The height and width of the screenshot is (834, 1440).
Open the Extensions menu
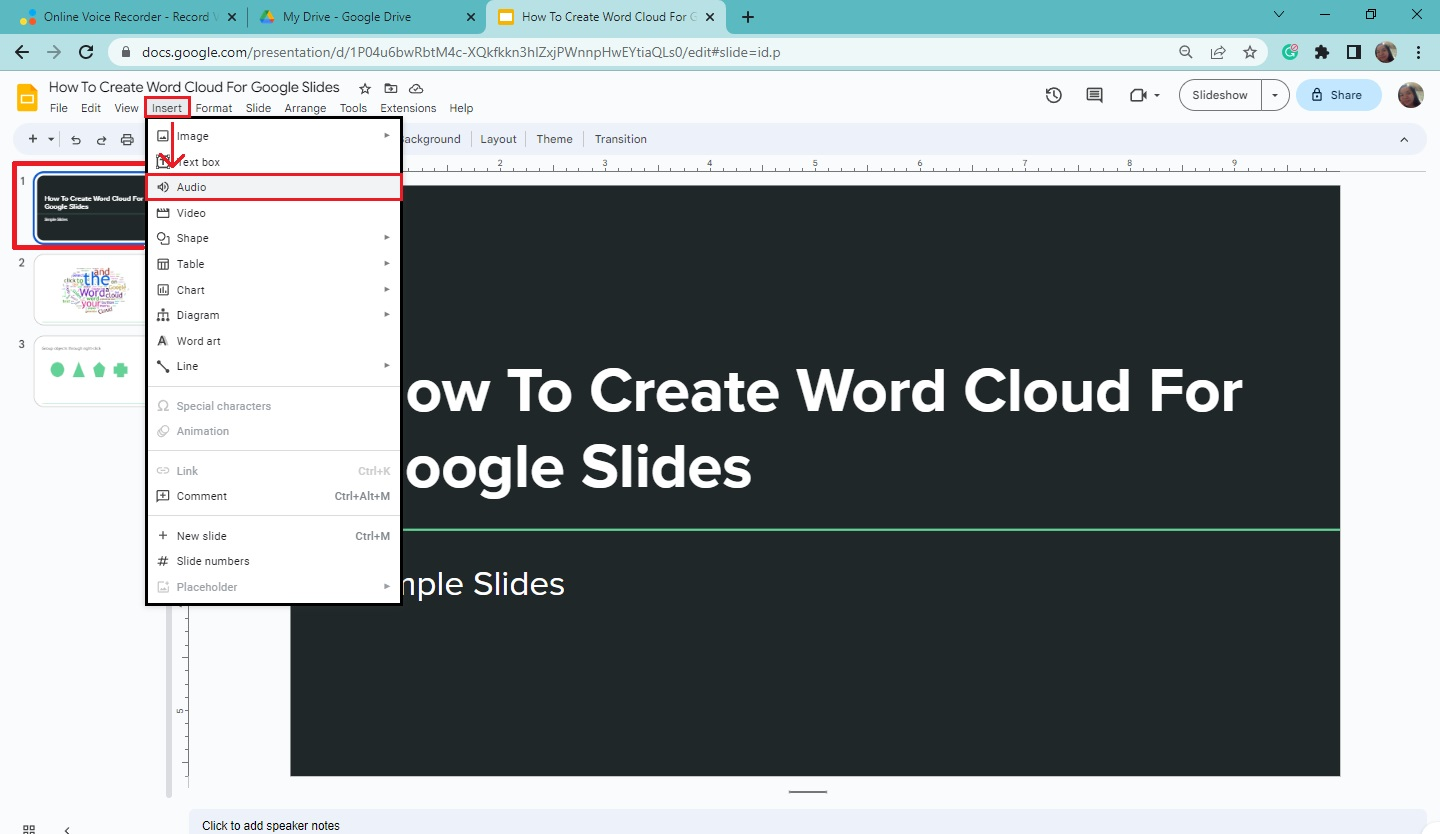click(x=408, y=108)
